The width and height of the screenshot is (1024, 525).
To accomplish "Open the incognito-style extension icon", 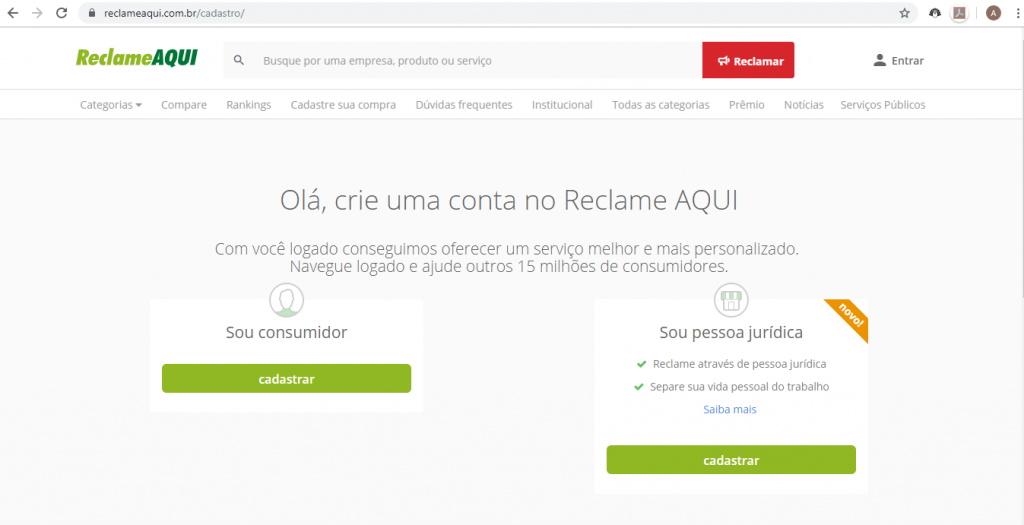I will [x=935, y=13].
